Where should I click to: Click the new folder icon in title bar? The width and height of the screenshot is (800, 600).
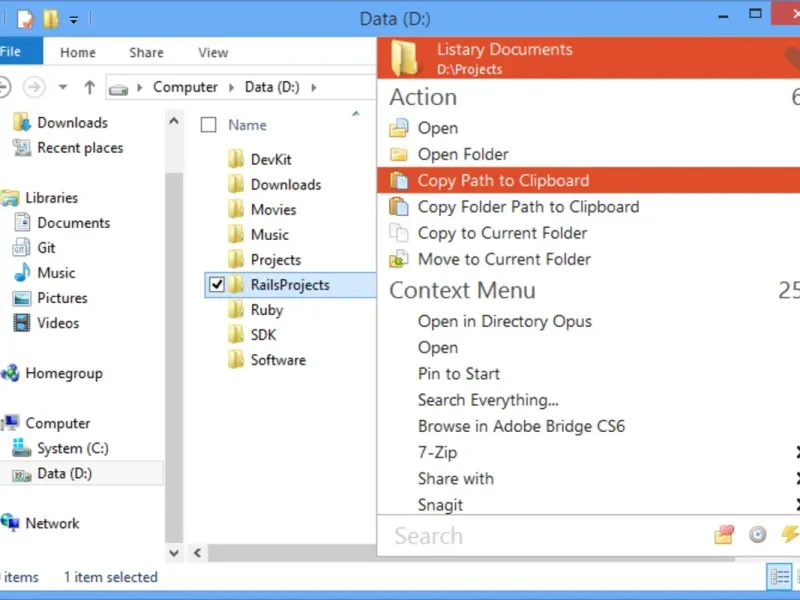click(x=51, y=19)
